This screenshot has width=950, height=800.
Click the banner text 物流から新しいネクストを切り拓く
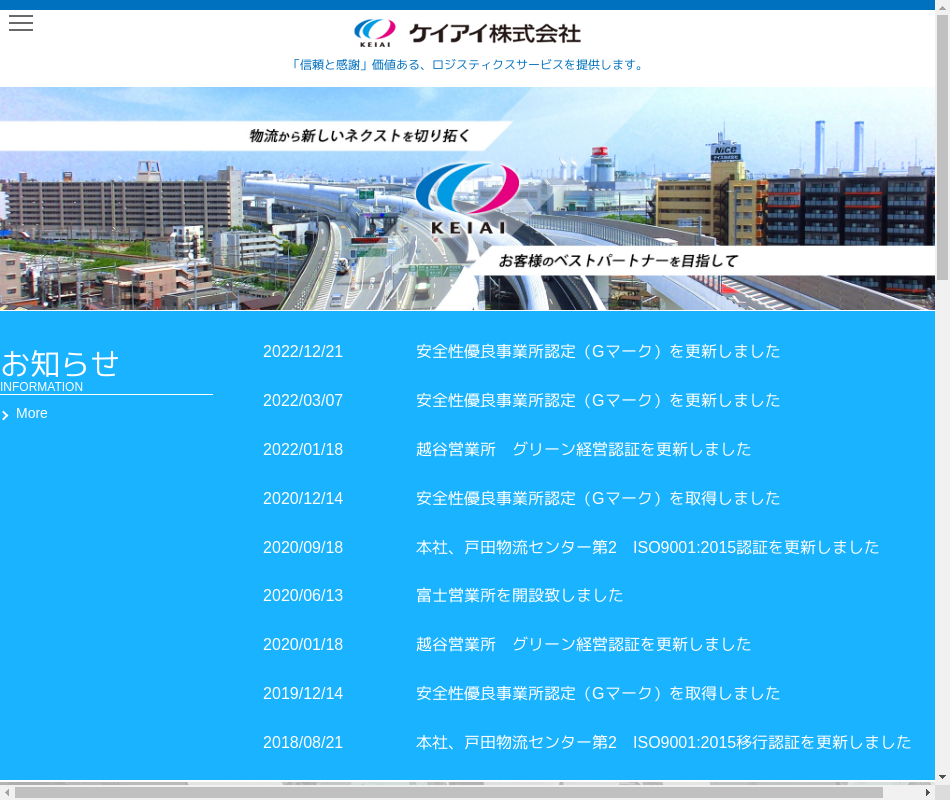[359, 136]
